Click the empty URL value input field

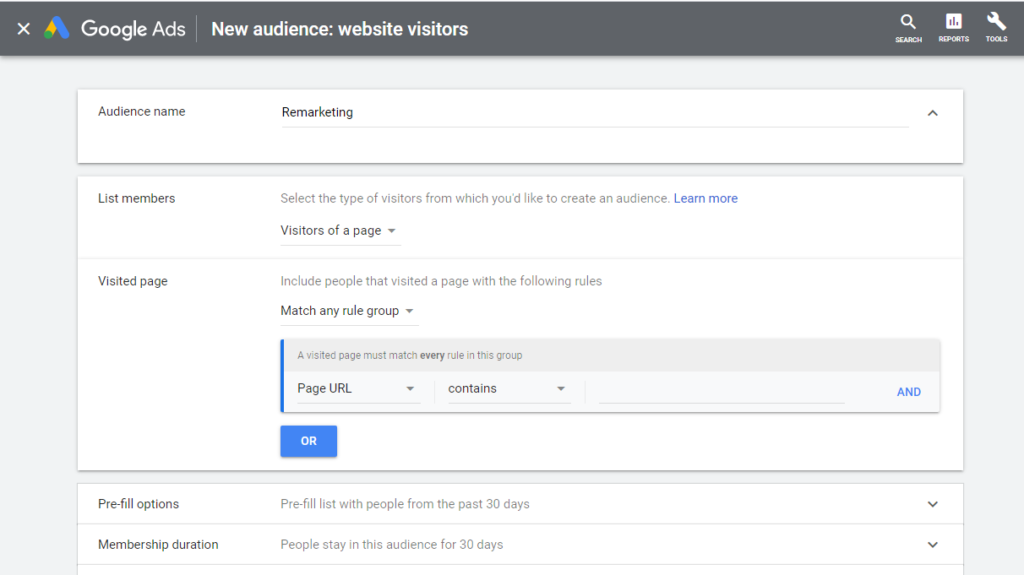click(720, 390)
